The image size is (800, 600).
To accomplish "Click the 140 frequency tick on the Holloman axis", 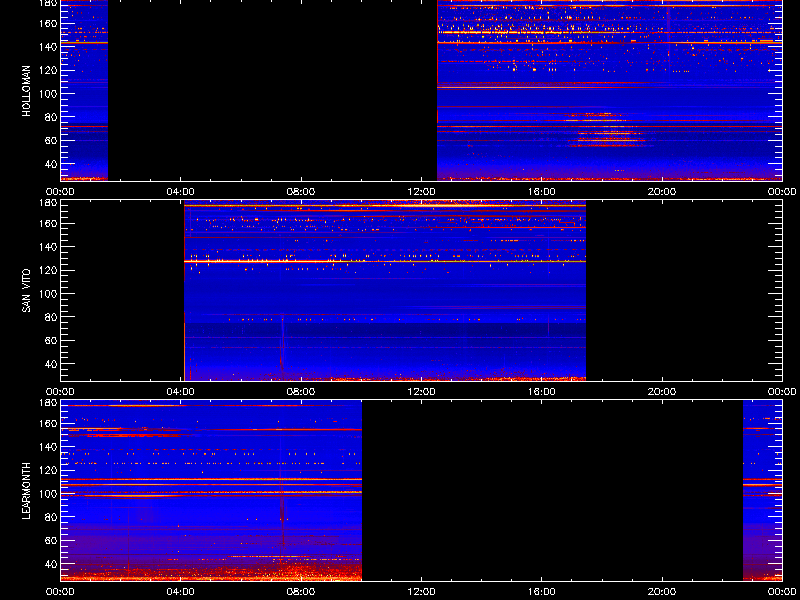I will (x=49, y=47).
